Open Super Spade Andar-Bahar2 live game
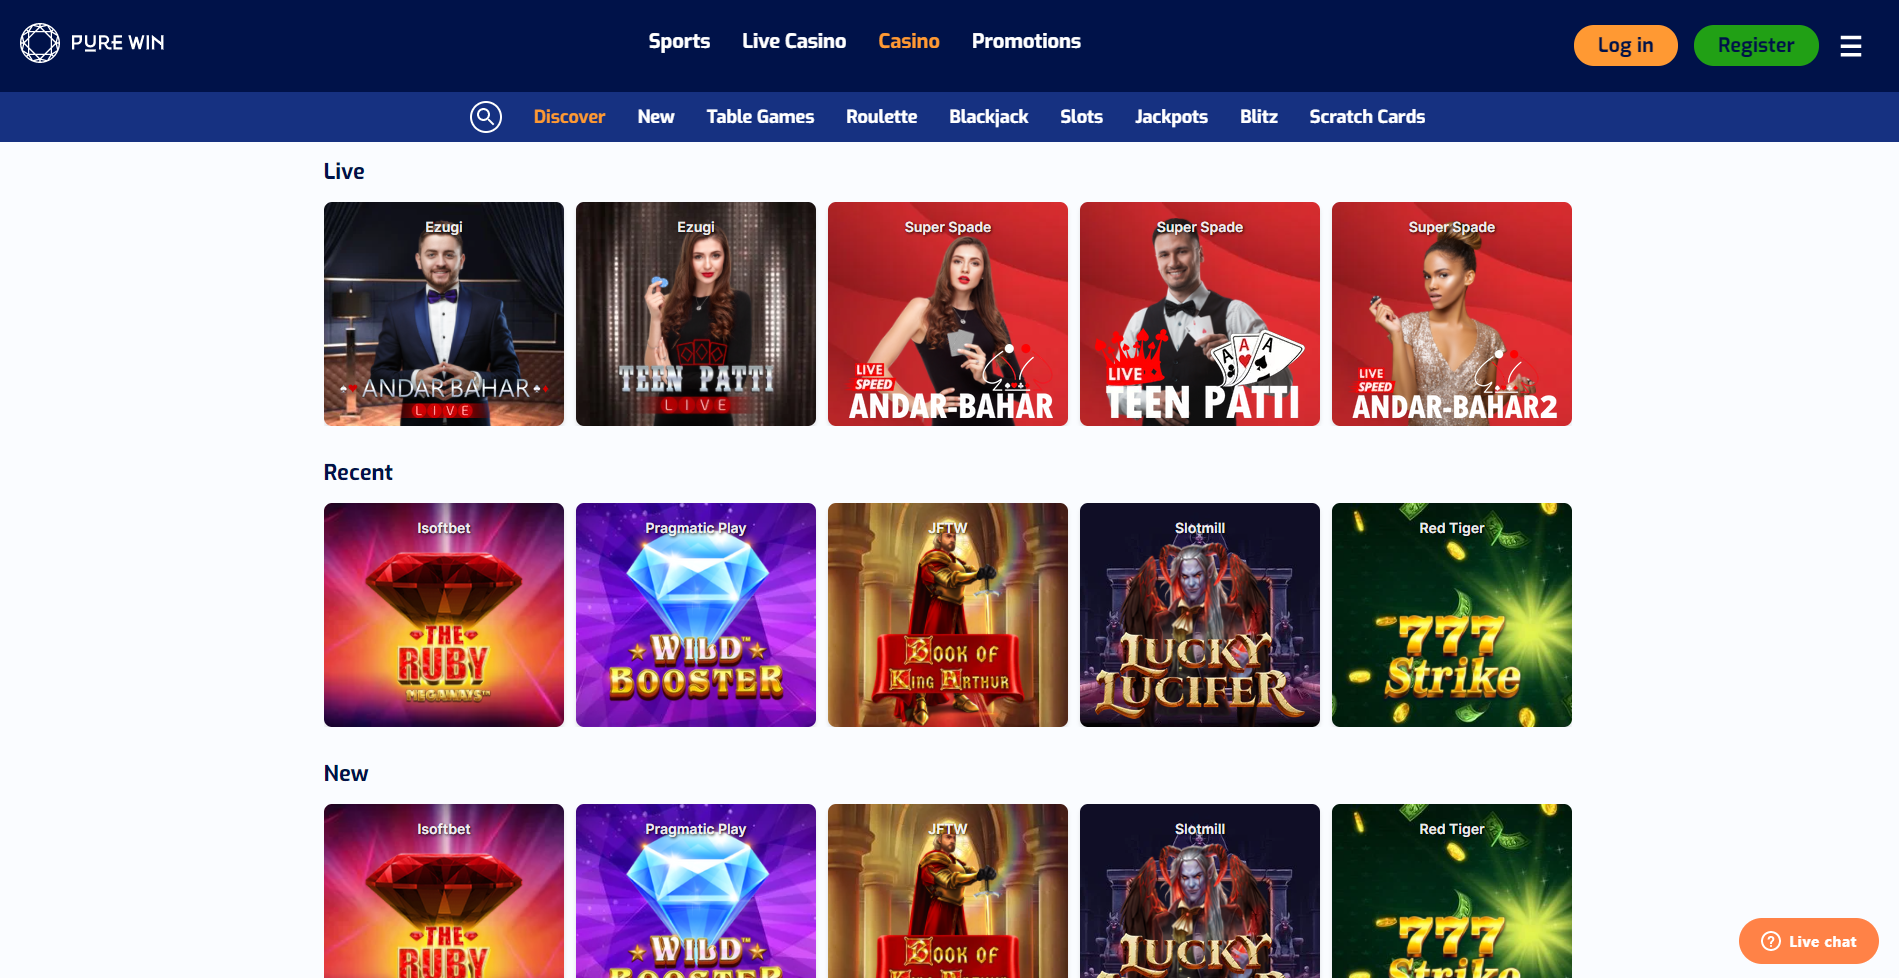 [1452, 314]
